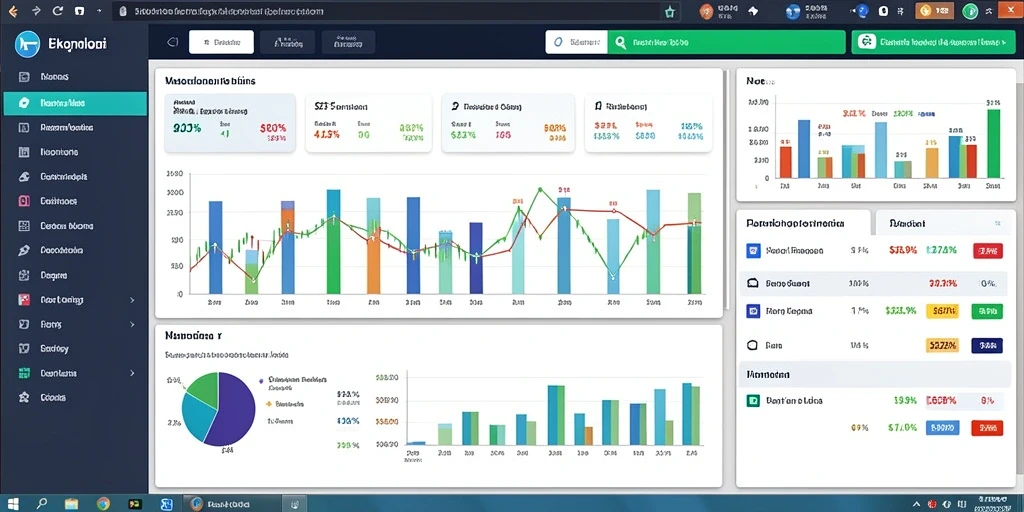Screen dimensions: 1024x512
Task: Click the green button at top right
Action: click(x=933, y=42)
